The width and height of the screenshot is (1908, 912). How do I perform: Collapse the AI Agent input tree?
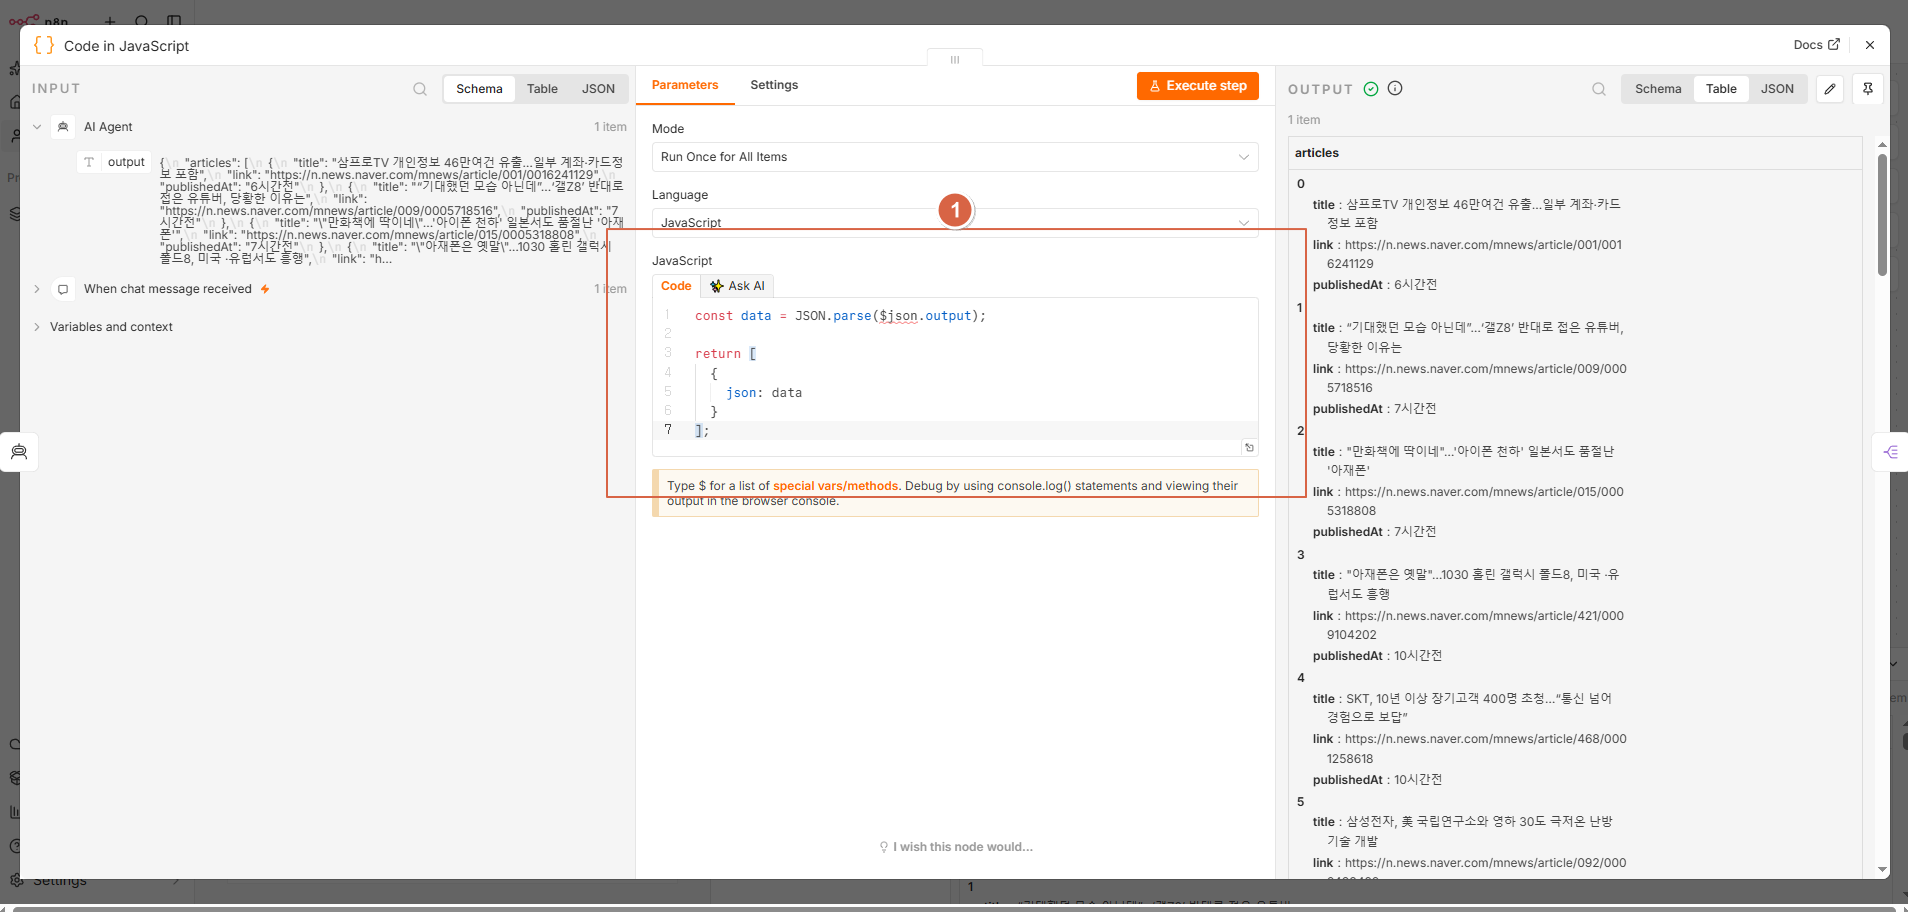click(x=37, y=127)
